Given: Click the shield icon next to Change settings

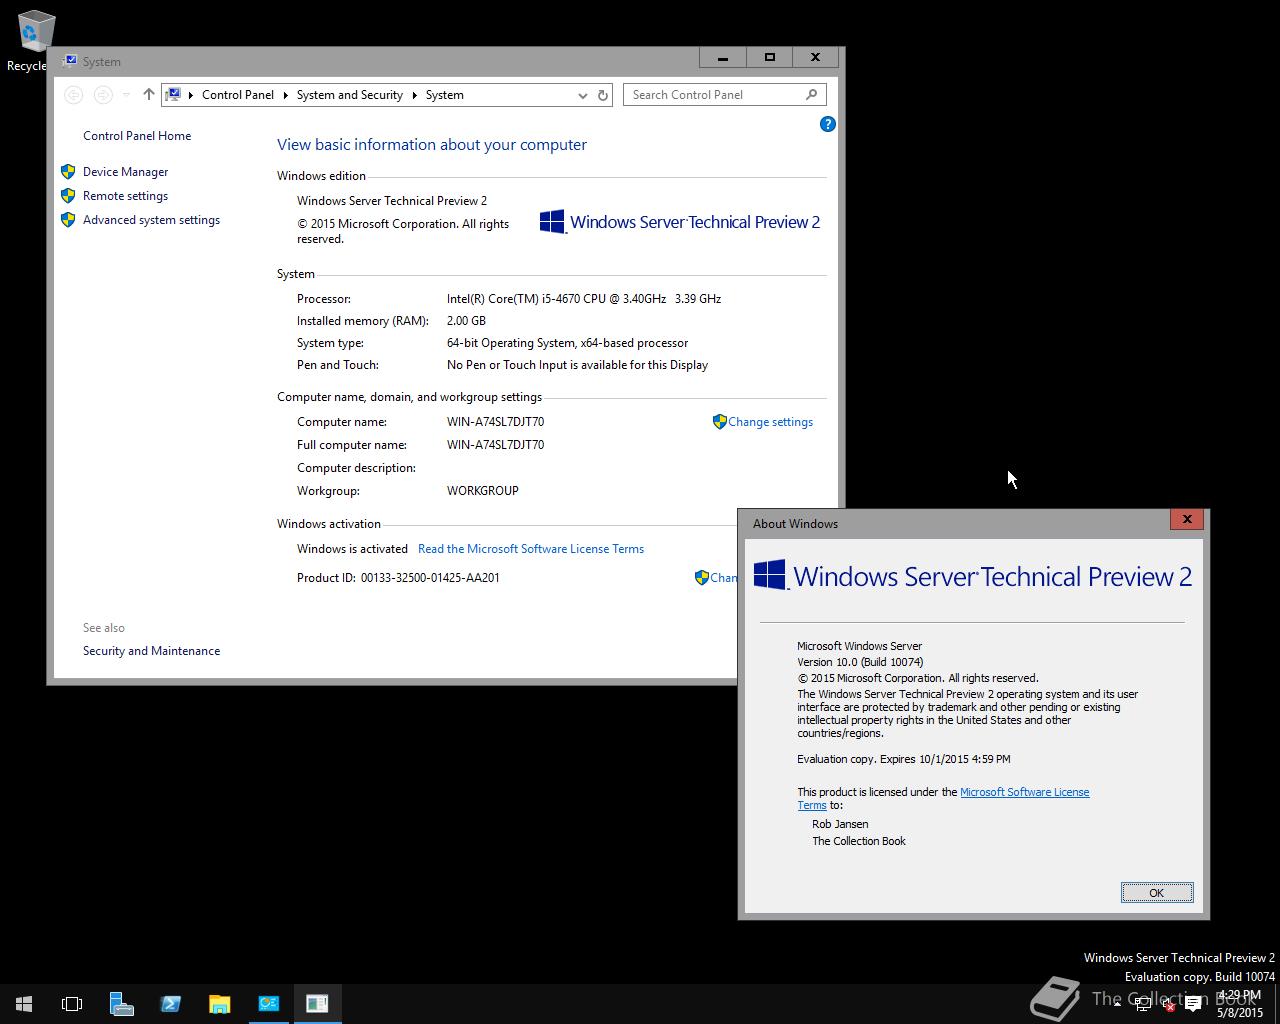Looking at the screenshot, I should point(719,422).
